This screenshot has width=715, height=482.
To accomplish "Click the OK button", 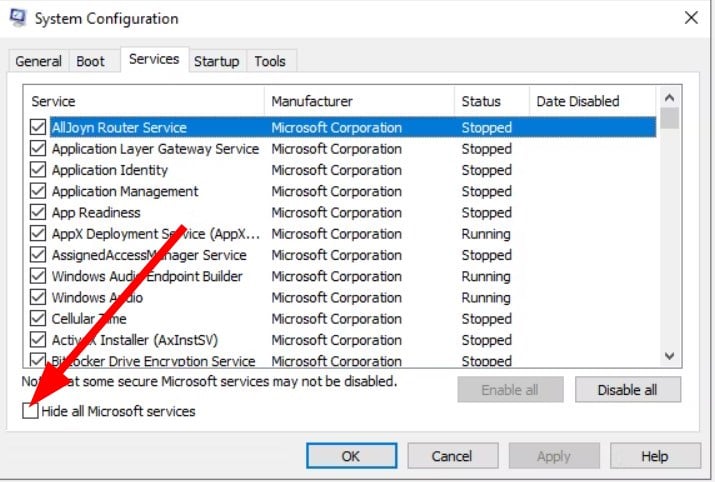I will coord(350,456).
